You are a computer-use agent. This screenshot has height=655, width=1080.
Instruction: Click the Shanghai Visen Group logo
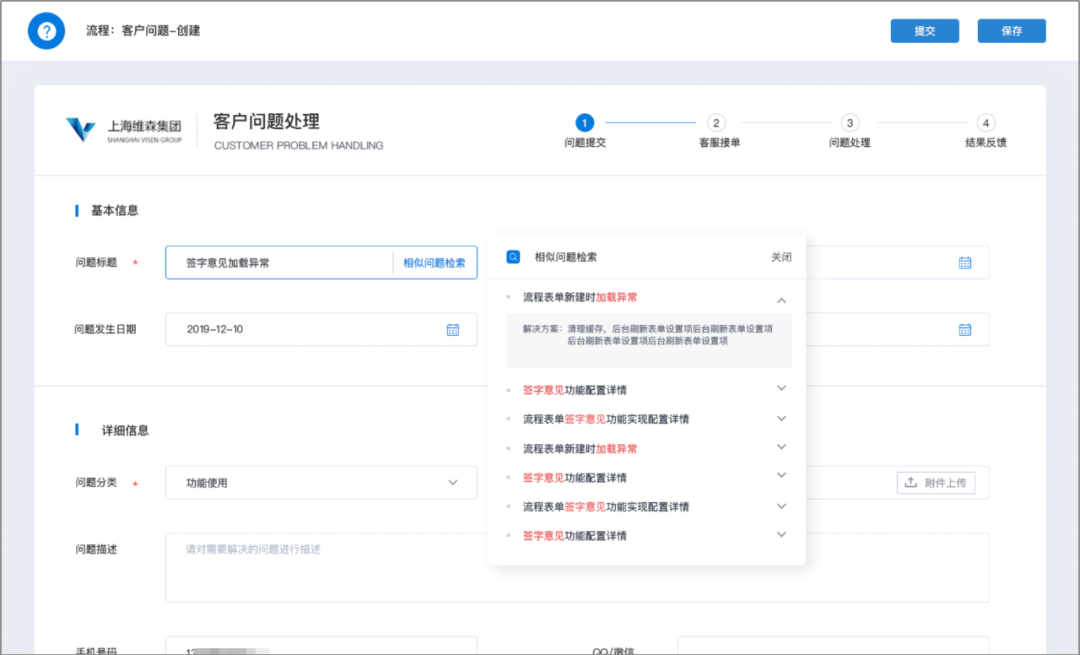coord(124,131)
